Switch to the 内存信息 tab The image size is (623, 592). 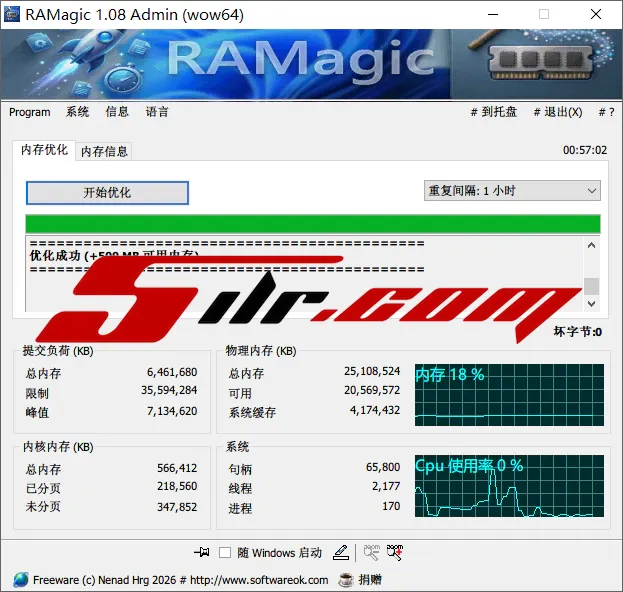[104, 151]
